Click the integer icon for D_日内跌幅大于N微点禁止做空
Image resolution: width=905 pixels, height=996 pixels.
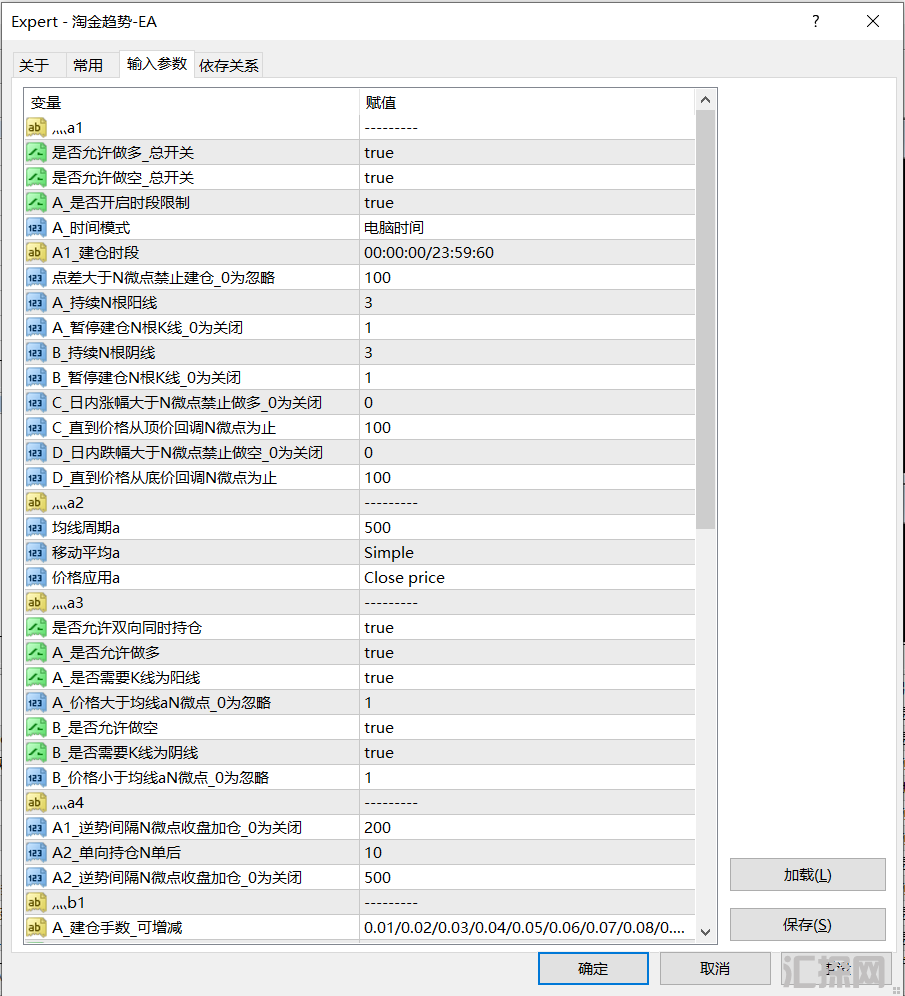point(36,453)
